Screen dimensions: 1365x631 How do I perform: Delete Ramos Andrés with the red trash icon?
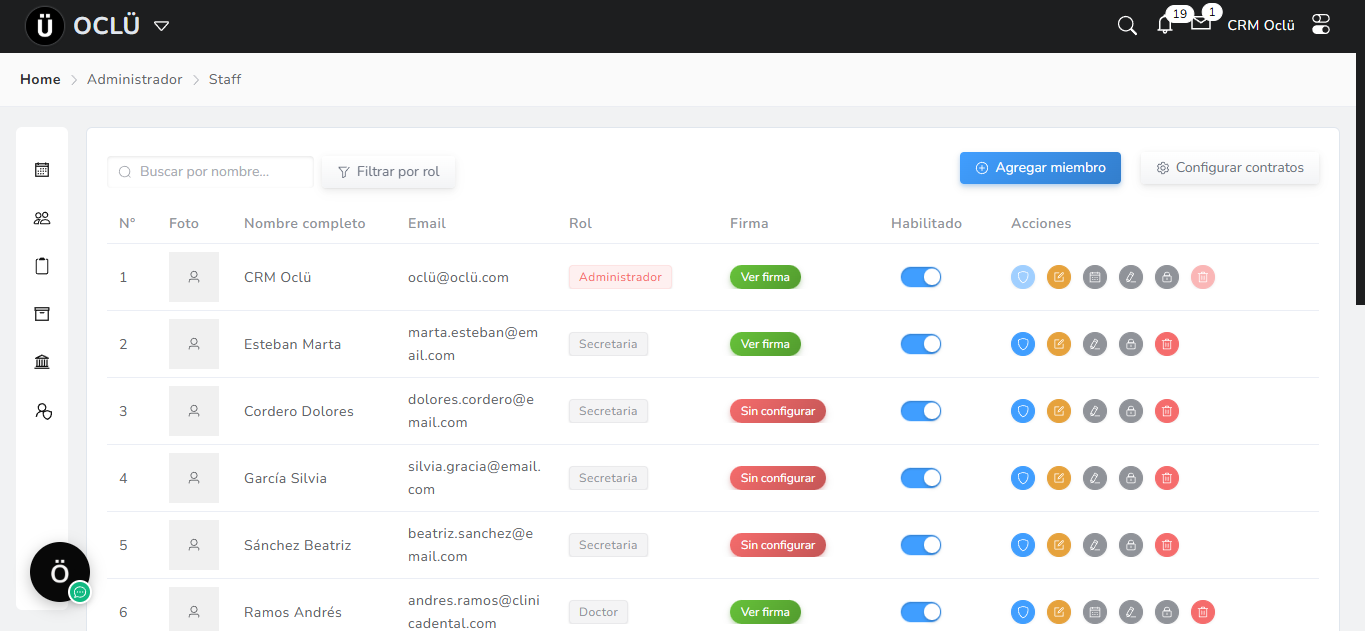[x=1203, y=612]
